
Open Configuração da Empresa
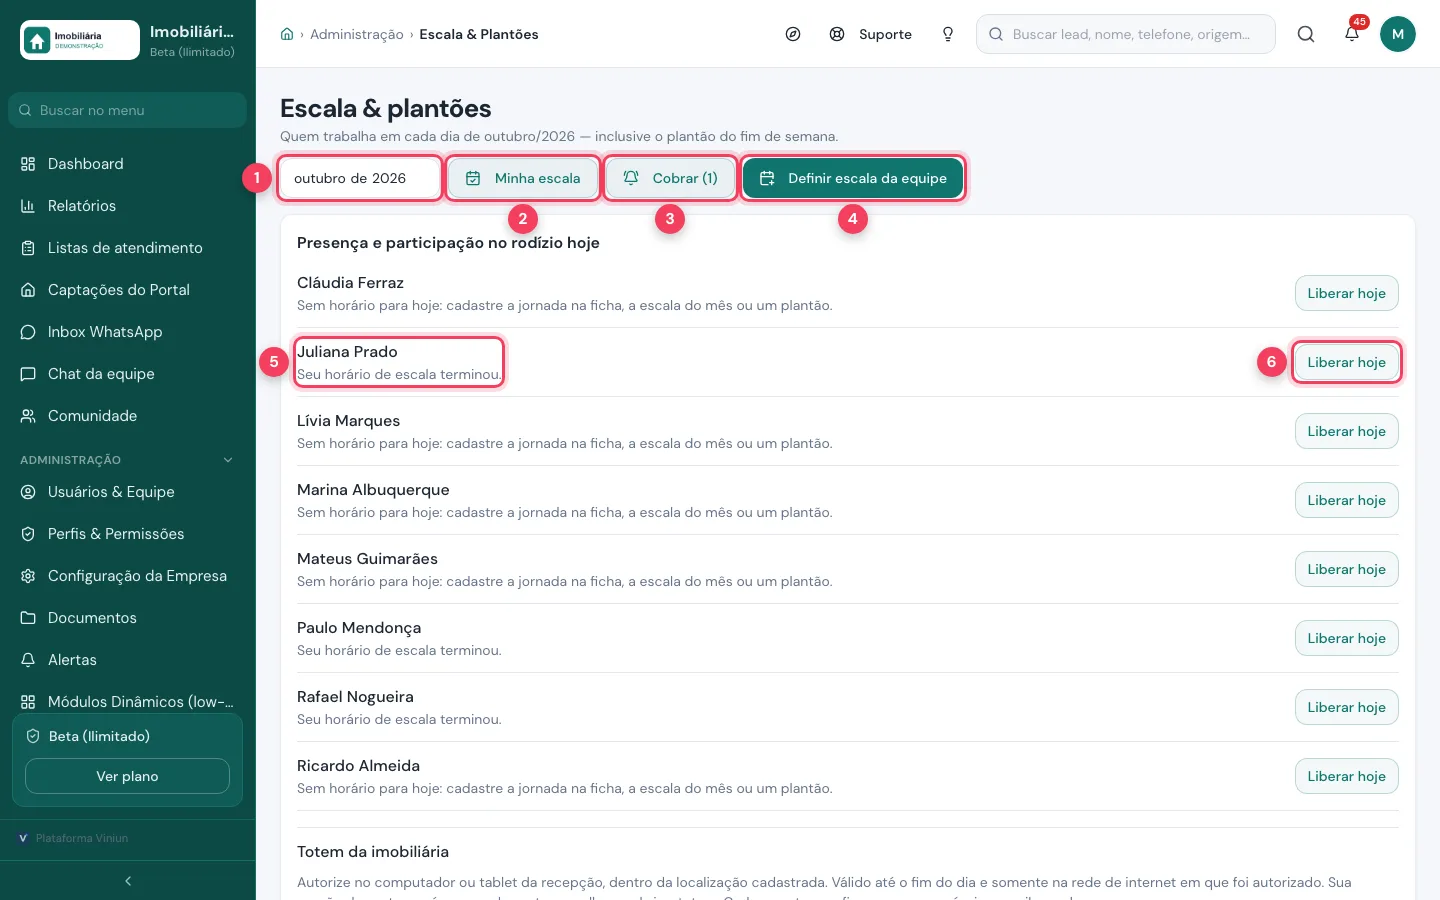point(127,576)
